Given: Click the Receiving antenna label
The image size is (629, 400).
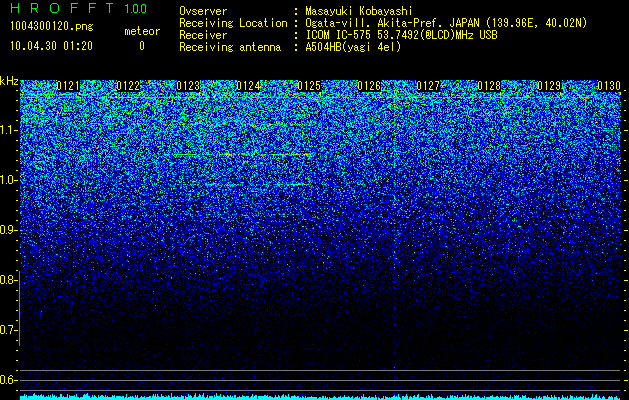Looking at the screenshot, I should pyautogui.click(x=230, y=47).
